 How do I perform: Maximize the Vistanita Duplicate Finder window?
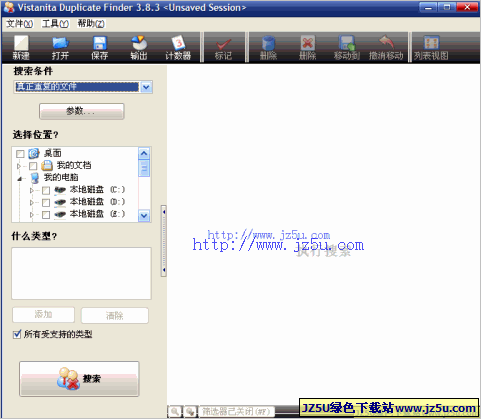tap(447, 7)
